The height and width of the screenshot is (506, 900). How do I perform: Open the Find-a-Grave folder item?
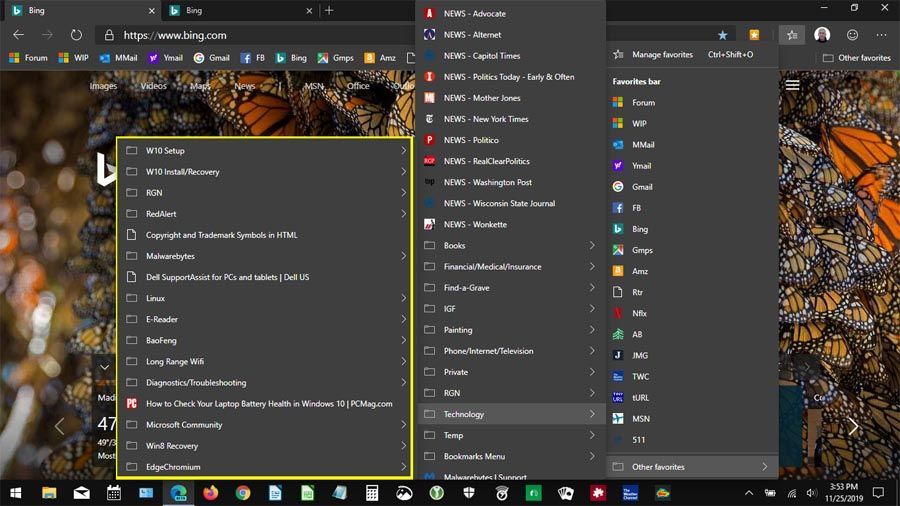[511, 288]
